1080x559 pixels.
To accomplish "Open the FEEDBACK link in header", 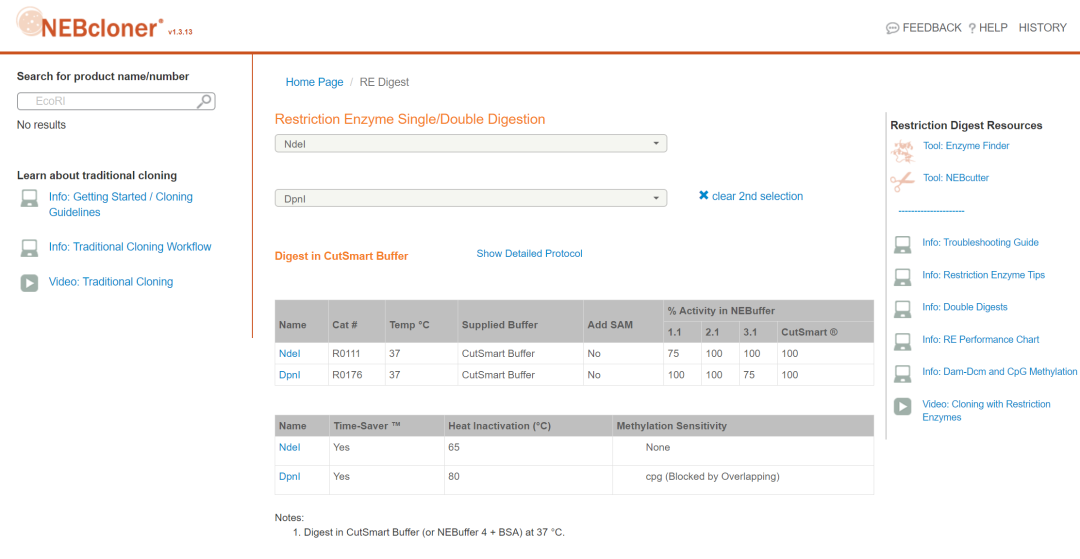I will point(931,28).
